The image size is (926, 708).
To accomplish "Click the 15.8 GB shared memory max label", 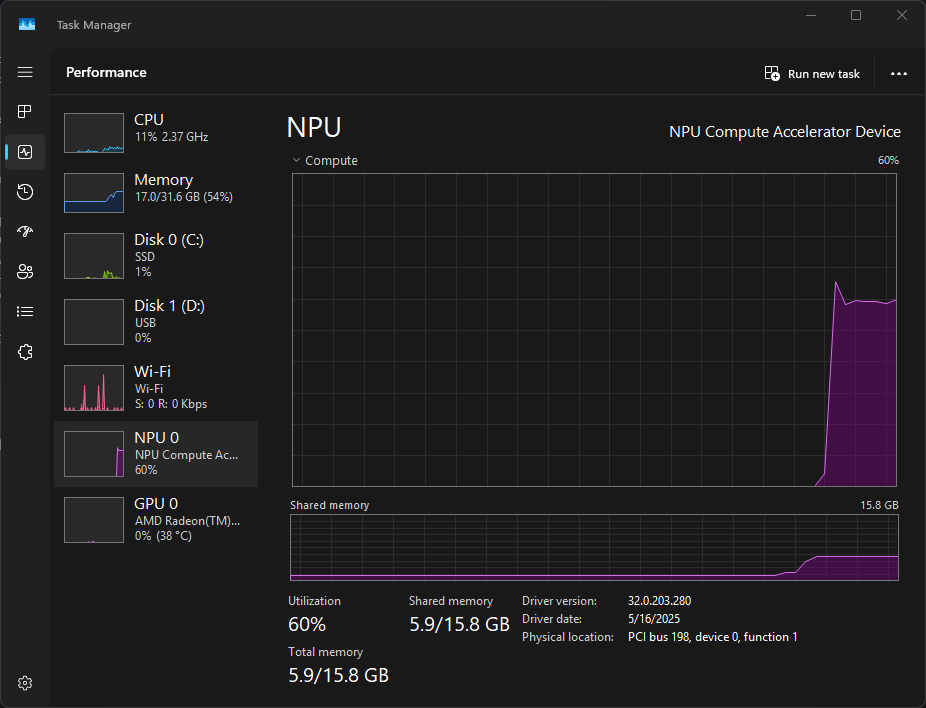I will [x=879, y=505].
